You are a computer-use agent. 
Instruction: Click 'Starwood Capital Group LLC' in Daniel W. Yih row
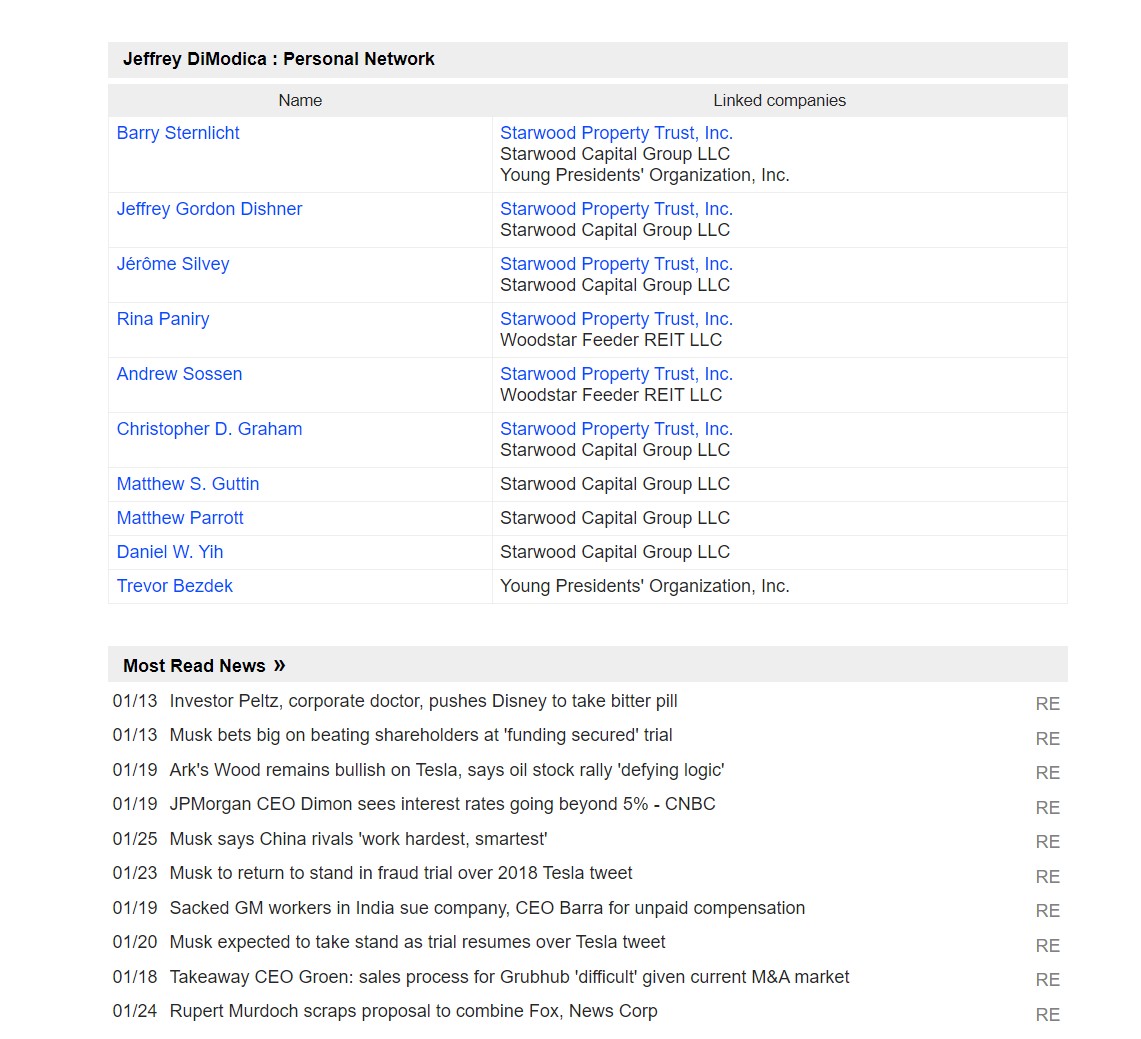click(x=615, y=552)
